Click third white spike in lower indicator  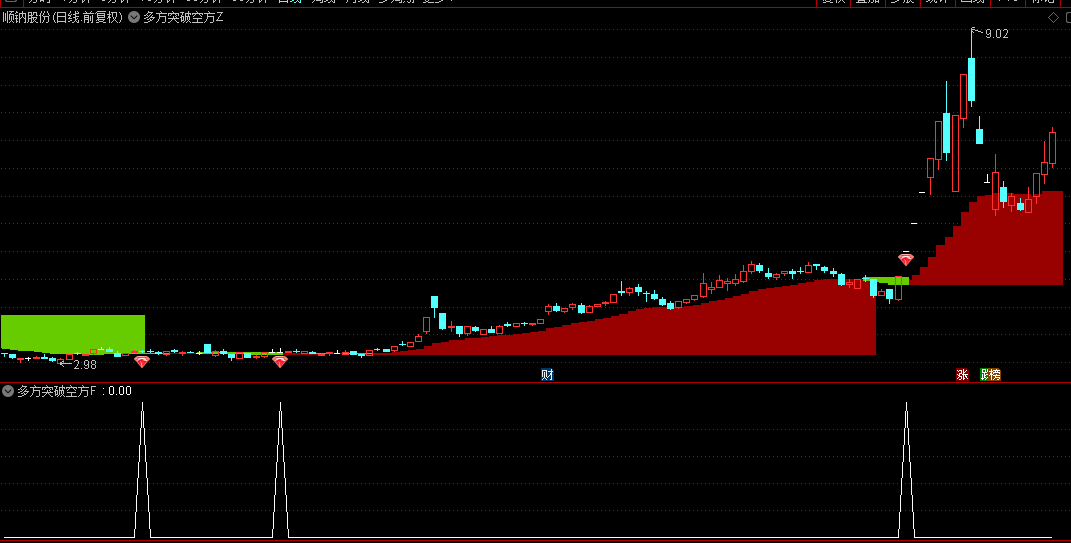tap(906, 469)
